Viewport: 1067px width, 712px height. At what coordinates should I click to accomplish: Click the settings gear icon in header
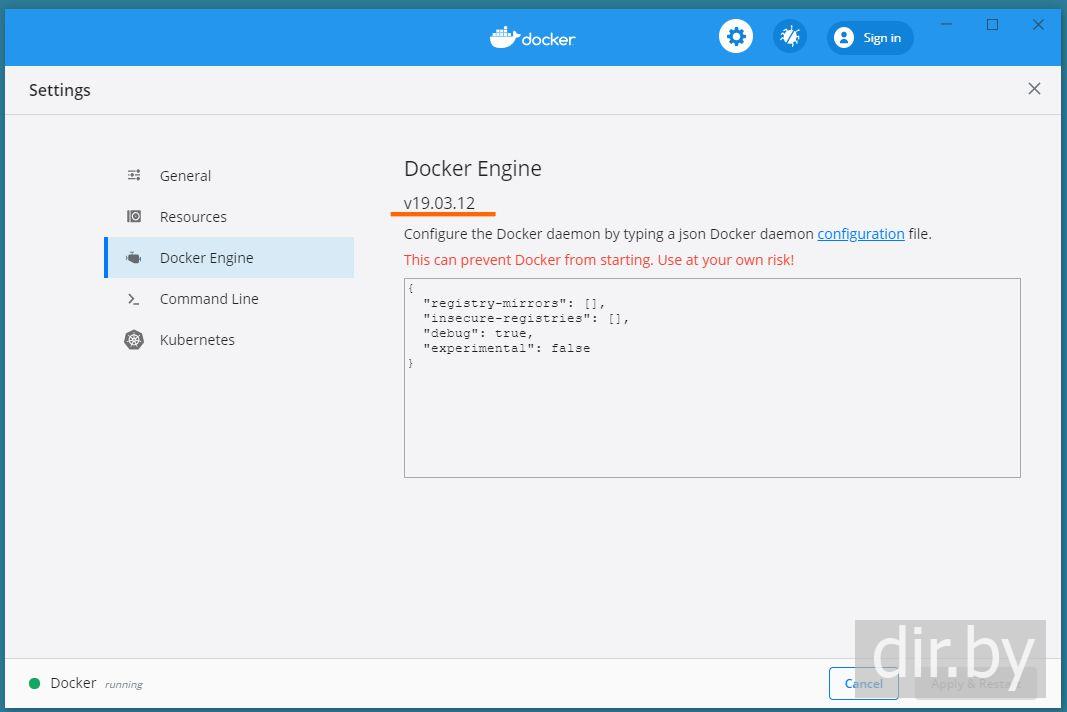click(736, 38)
